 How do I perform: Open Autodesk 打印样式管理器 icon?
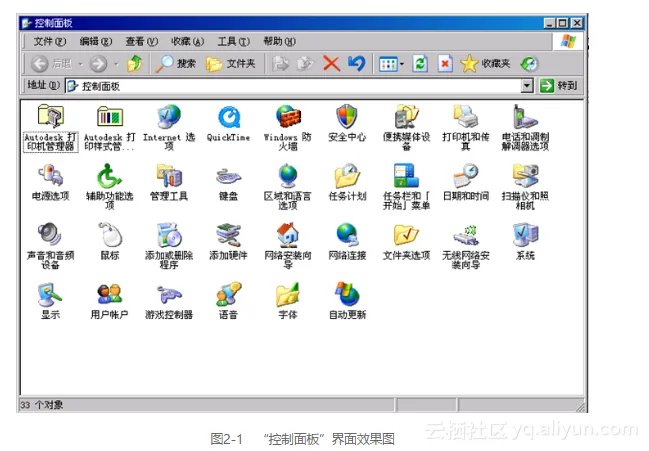click(110, 116)
